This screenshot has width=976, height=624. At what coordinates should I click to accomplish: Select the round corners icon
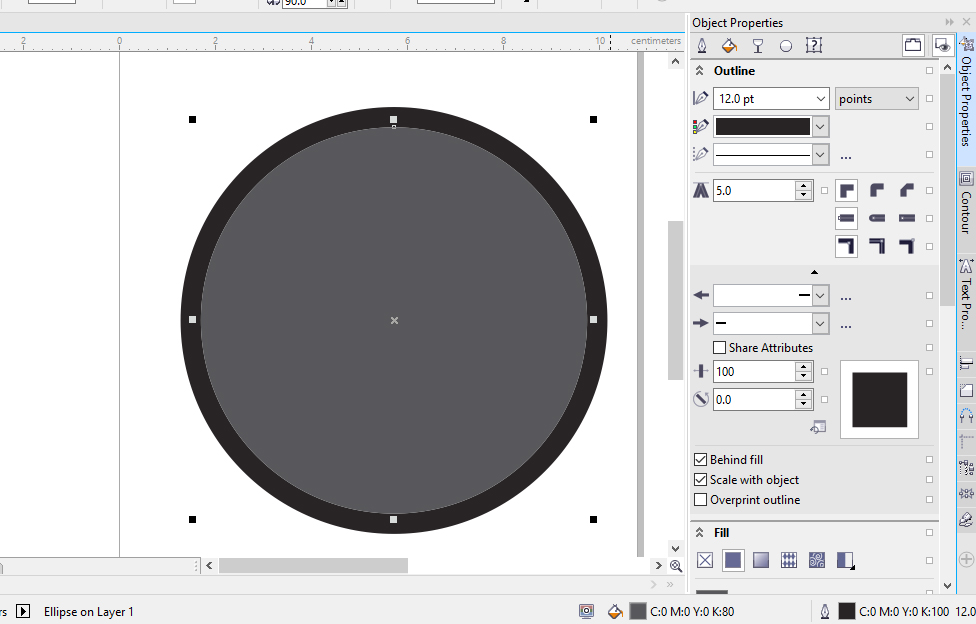(876, 191)
